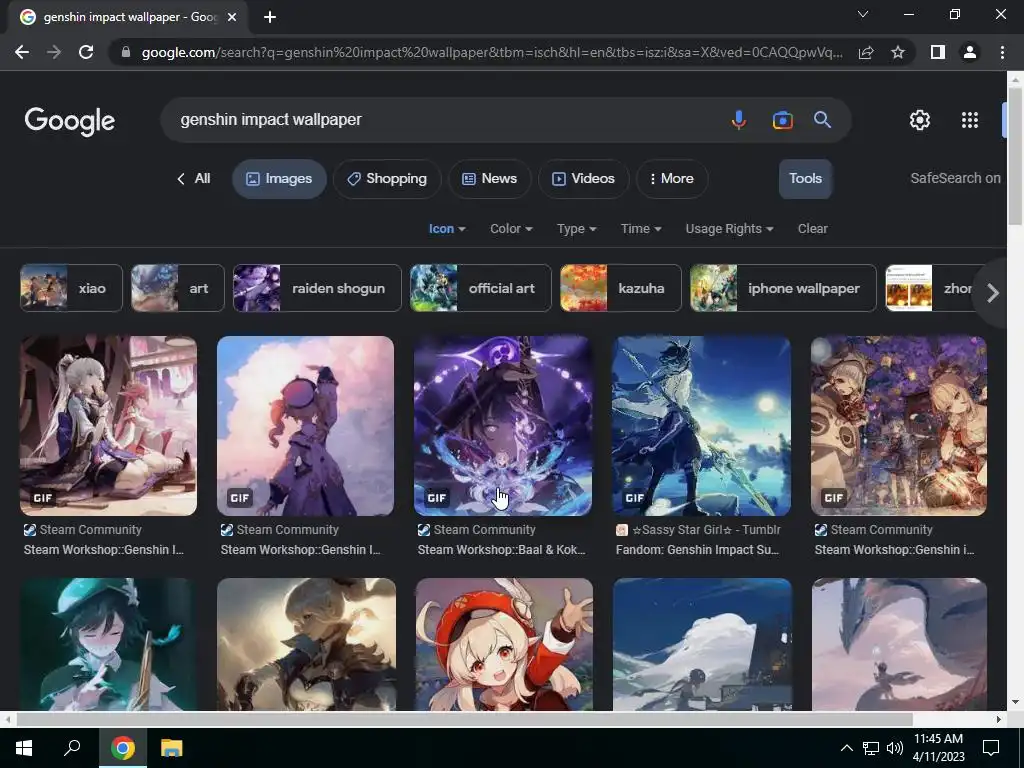Open the volume control in tray
Screen dimensions: 1024x768
point(895,748)
